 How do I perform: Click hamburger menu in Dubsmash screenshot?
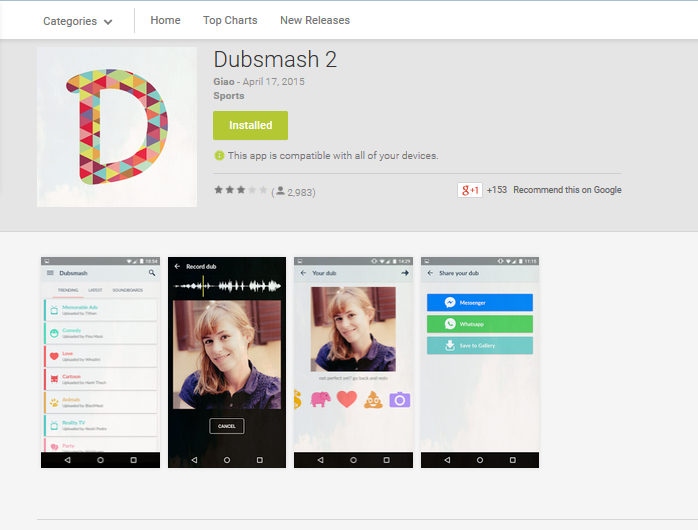pos(50,273)
